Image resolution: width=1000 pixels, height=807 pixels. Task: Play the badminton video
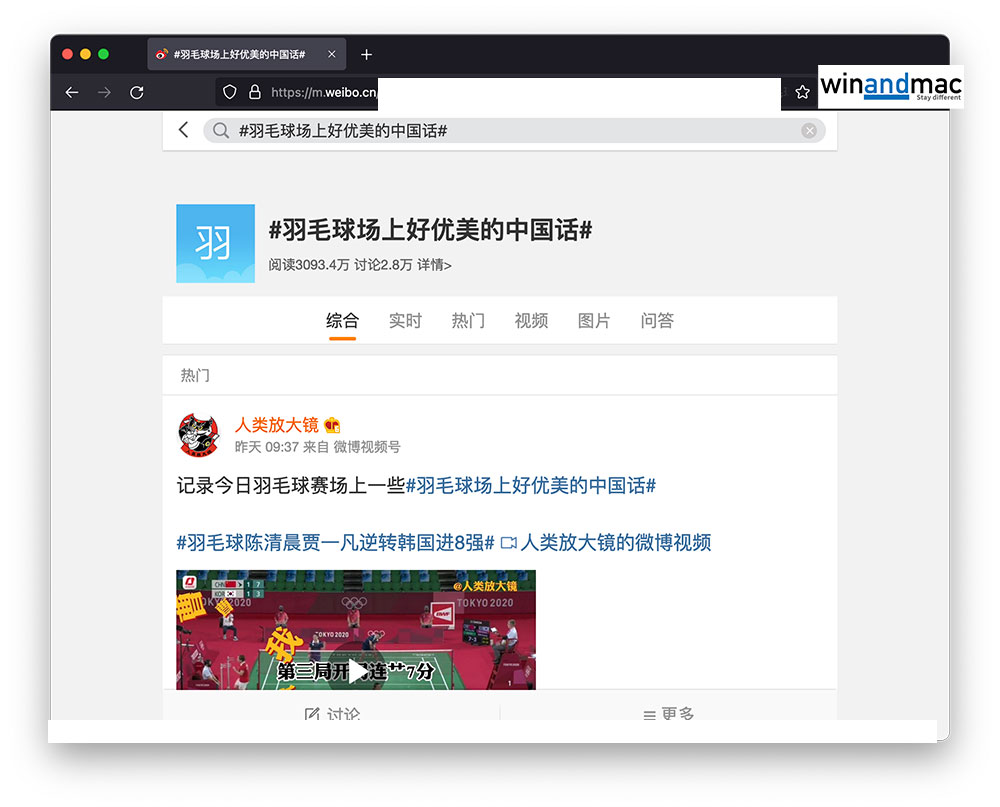click(x=355, y=671)
